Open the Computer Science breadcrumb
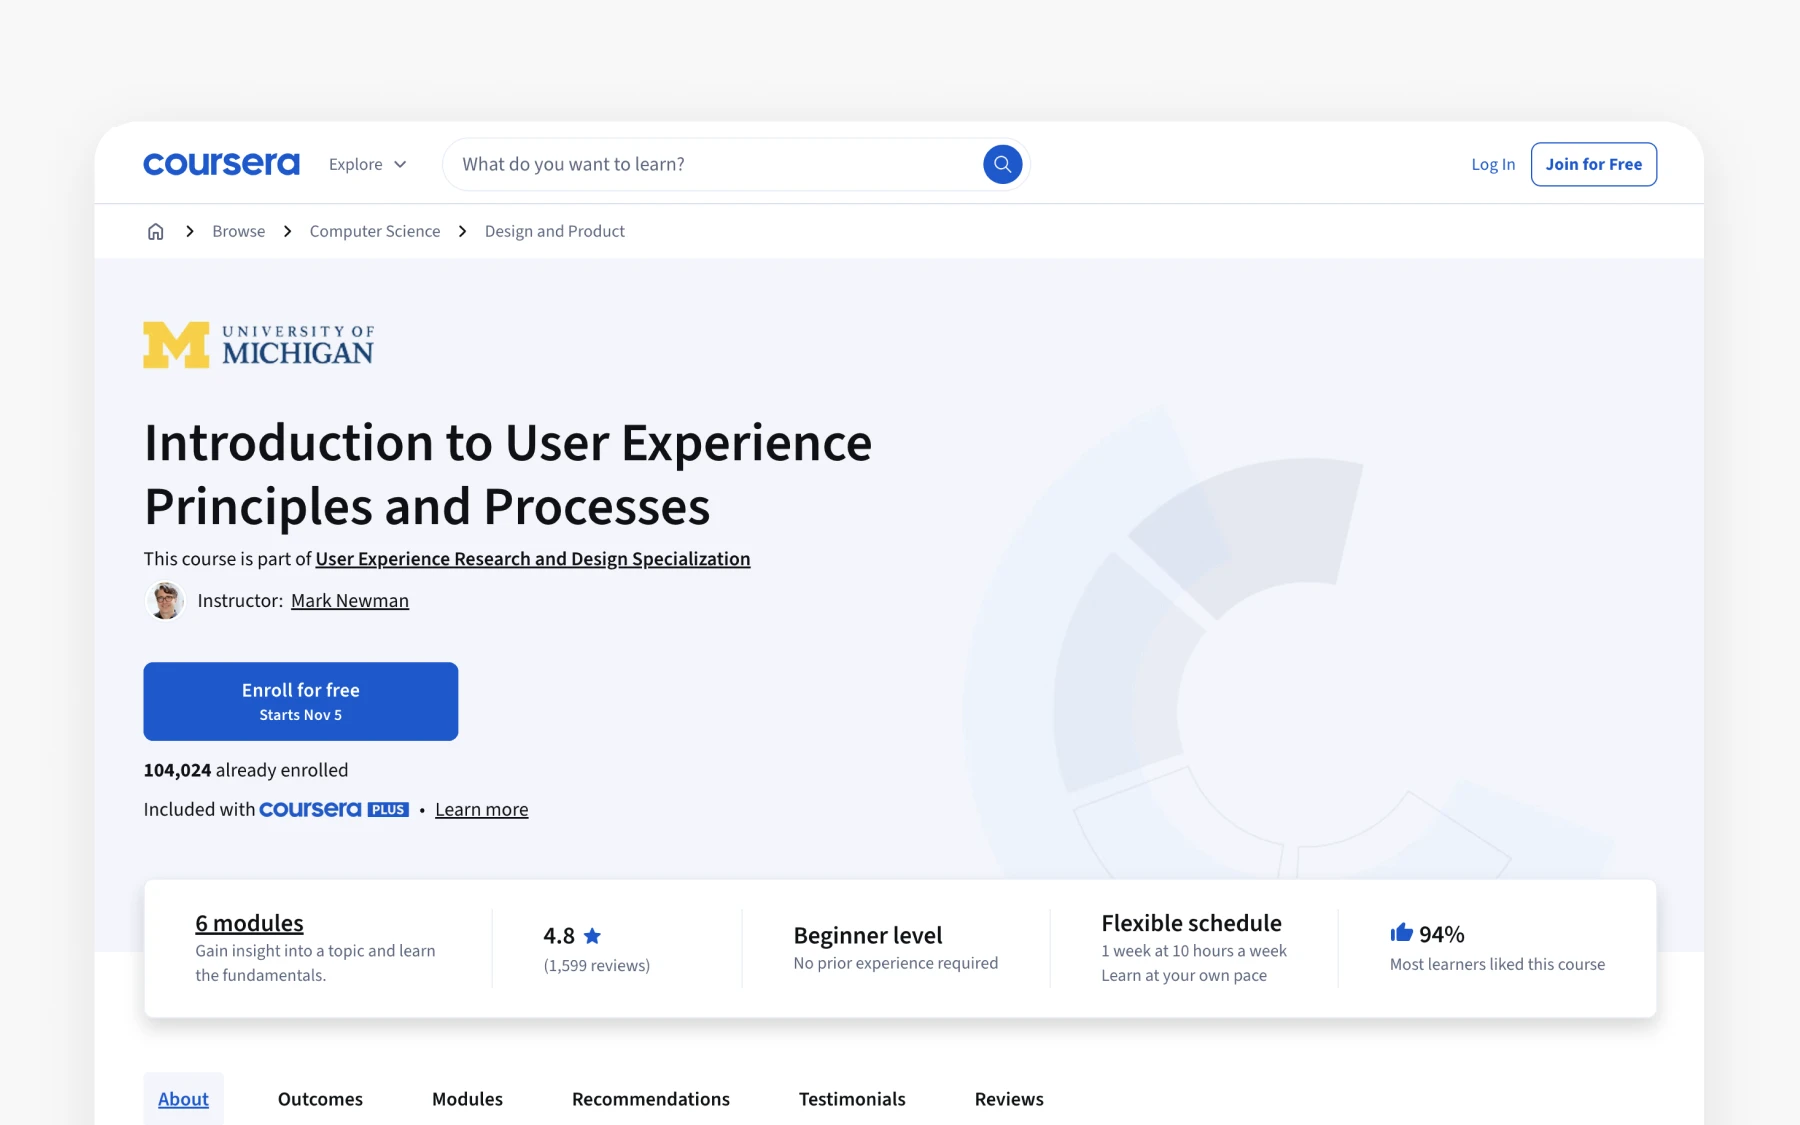Screen dimensions: 1800x1125 pos(375,231)
